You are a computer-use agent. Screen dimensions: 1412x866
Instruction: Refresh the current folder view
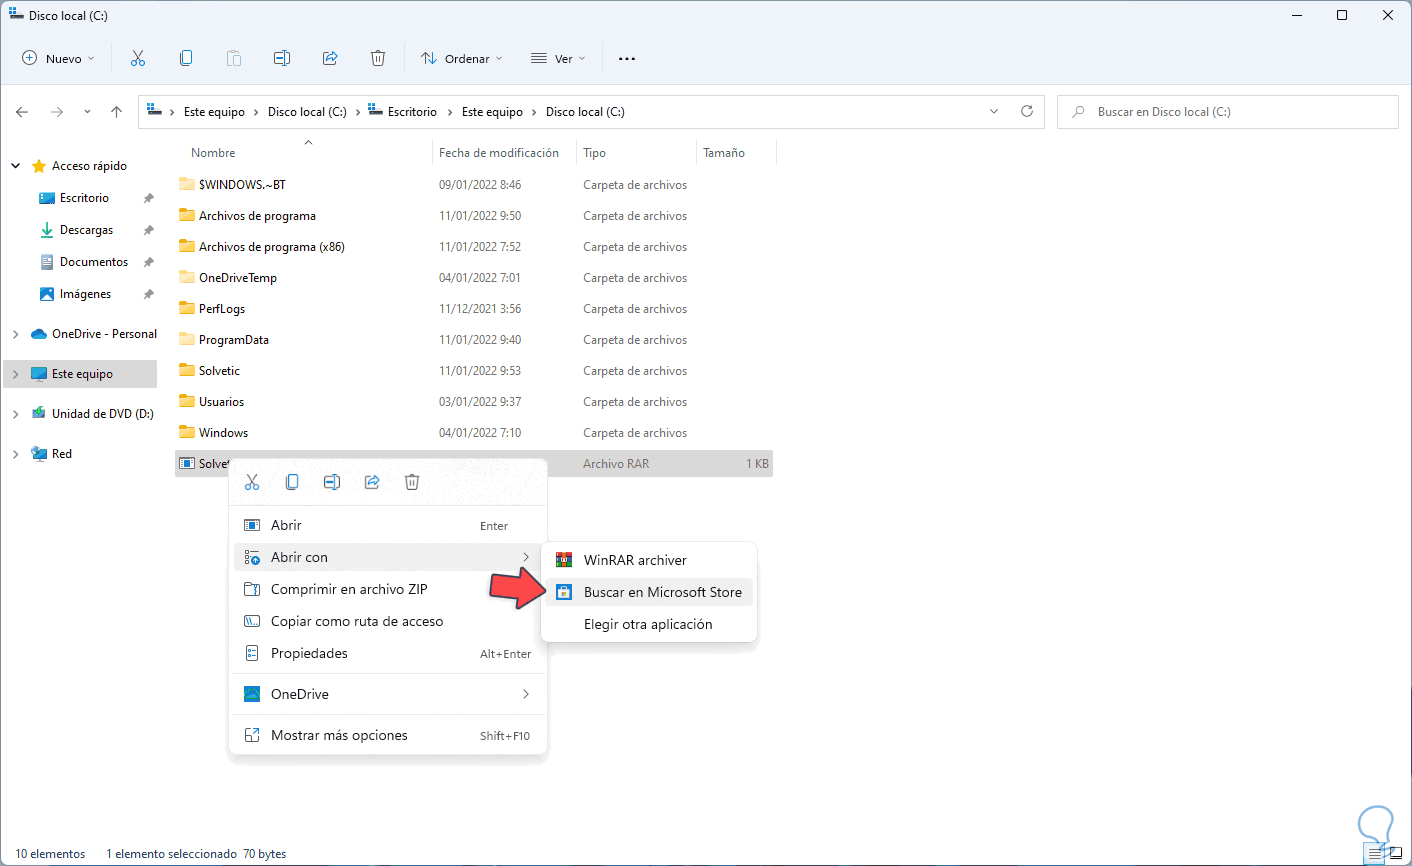(x=1027, y=111)
